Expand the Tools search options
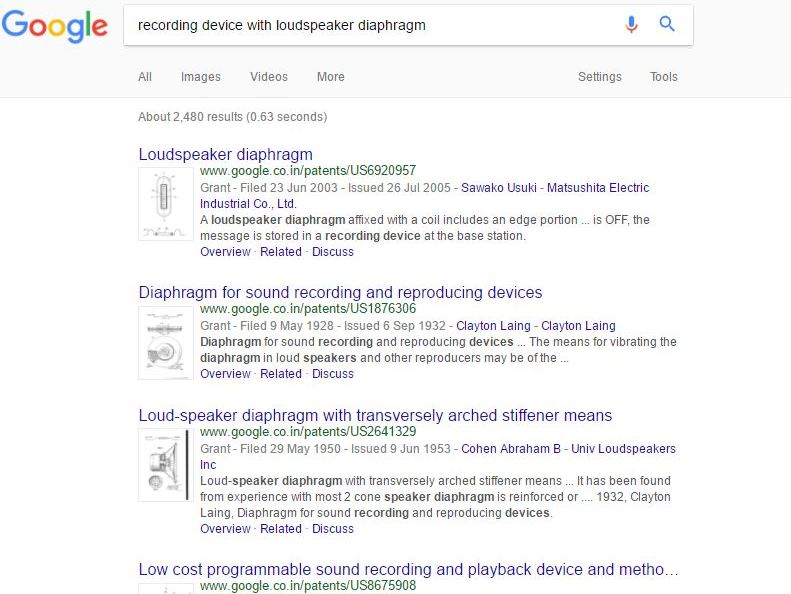The image size is (791, 594). point(663,77)
